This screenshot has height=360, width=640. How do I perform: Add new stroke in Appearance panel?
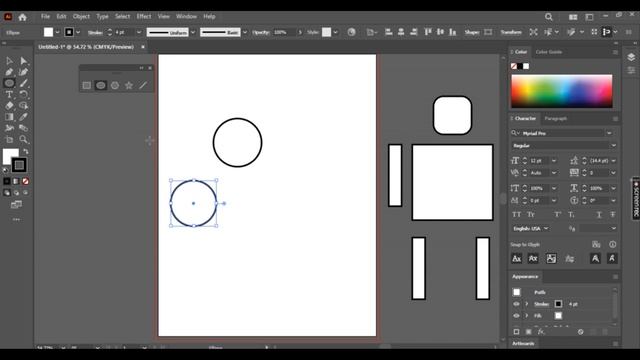click(x=516, y=332)
